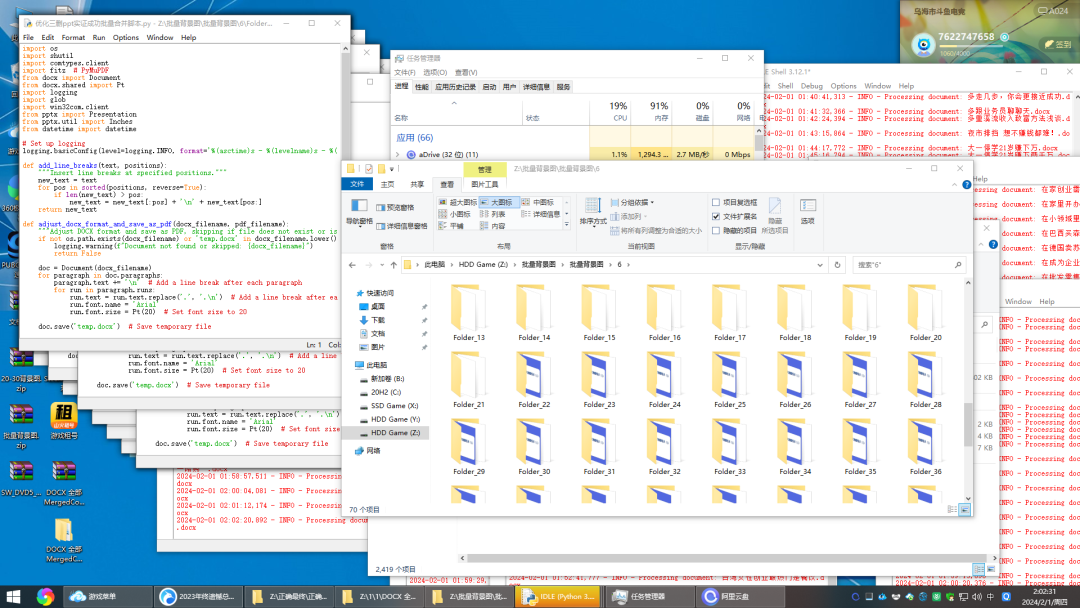Expand the aDrive process row in Task Manager
1080x608 pixels.
point(397,155)
